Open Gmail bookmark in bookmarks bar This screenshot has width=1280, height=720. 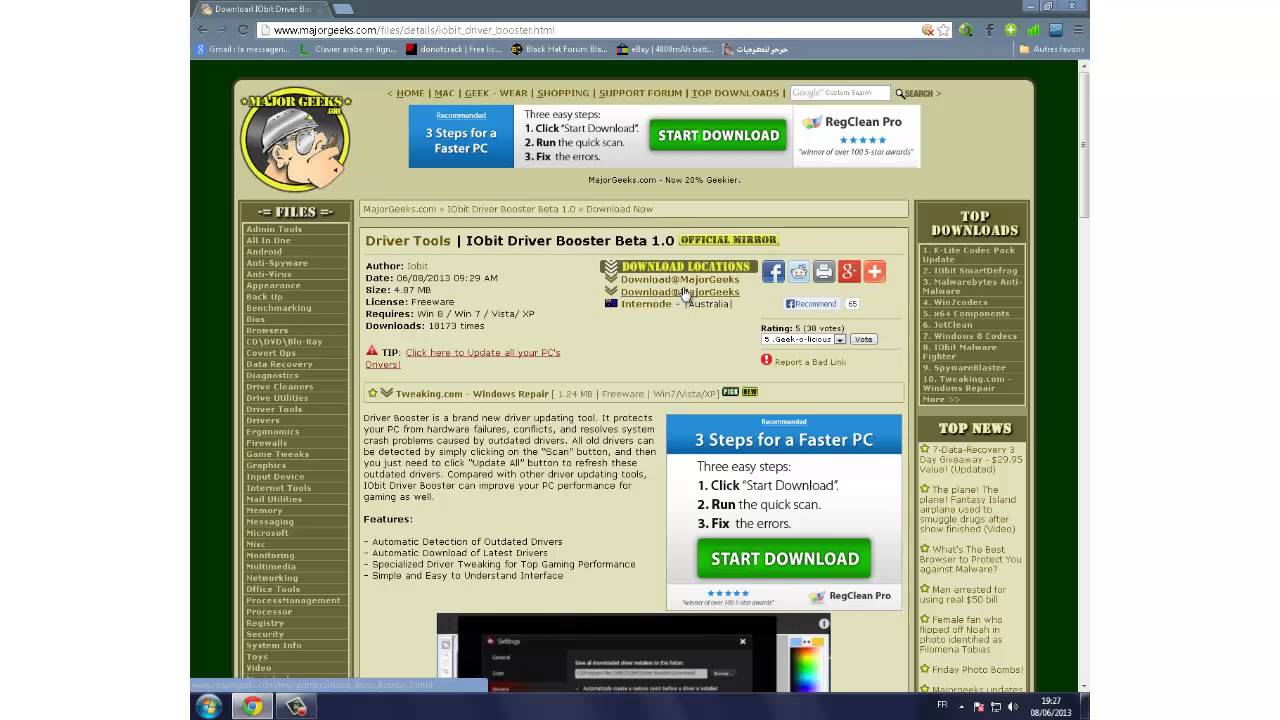(242, 48)
